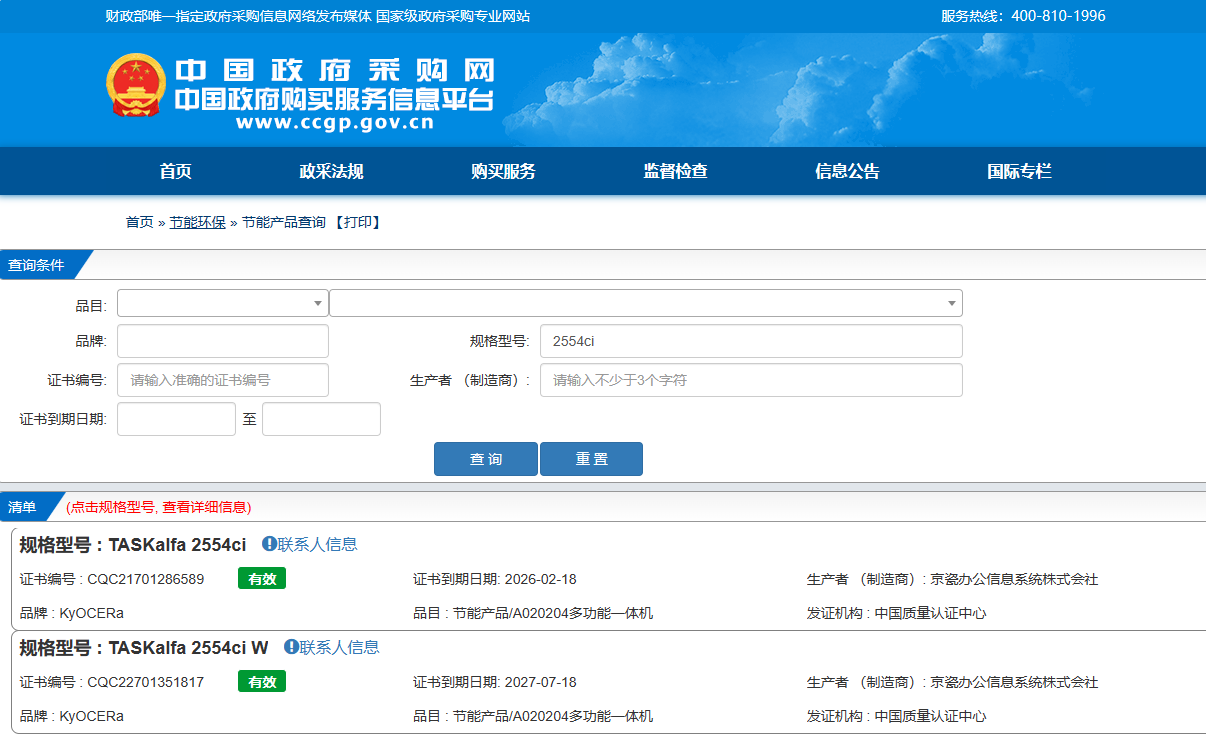The height and width of the screenshot is (753, 1206).
Task: Click the 品牌 input field
Action: click(x=223, y=341)
